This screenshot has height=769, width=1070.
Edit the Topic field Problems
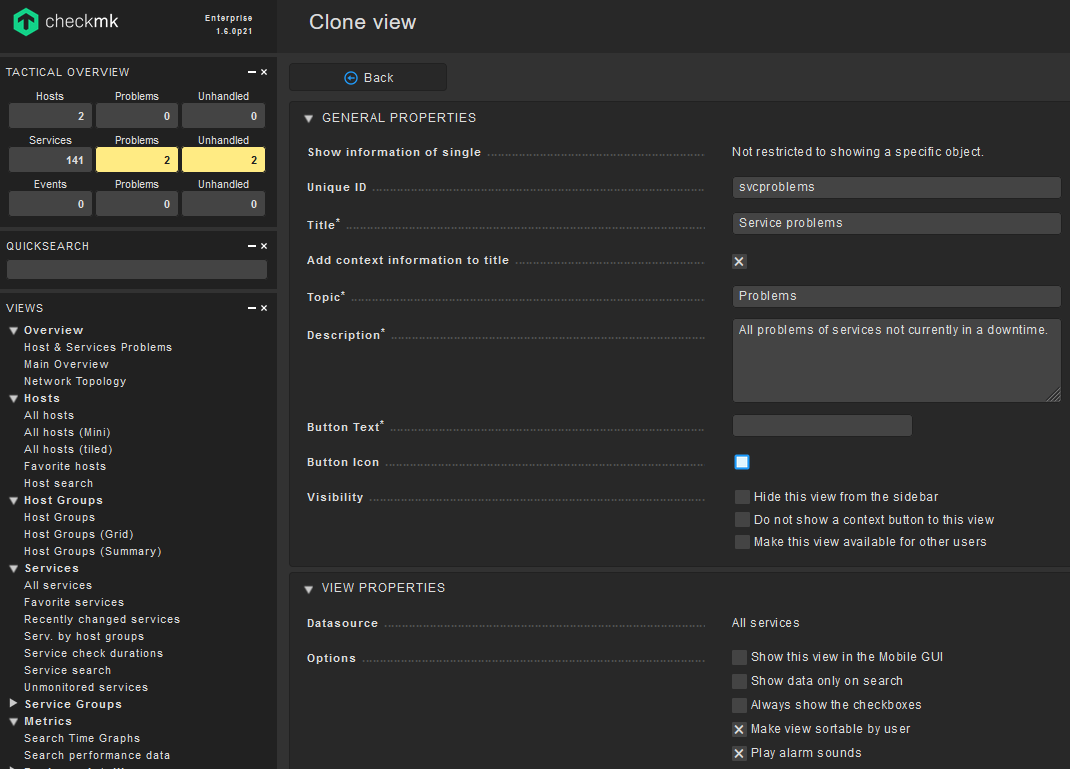[896, 296]
